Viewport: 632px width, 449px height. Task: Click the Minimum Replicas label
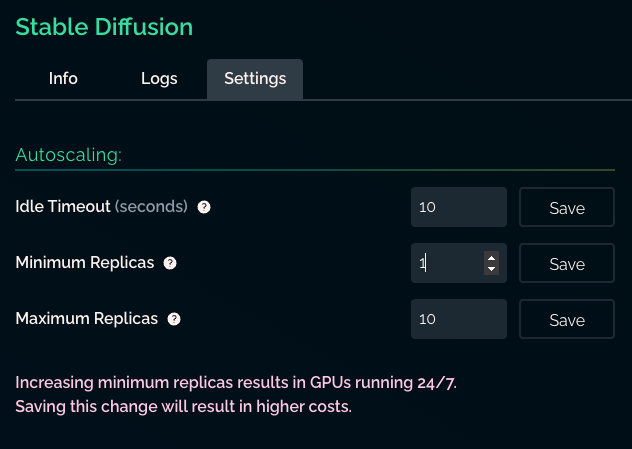[85, 263]
